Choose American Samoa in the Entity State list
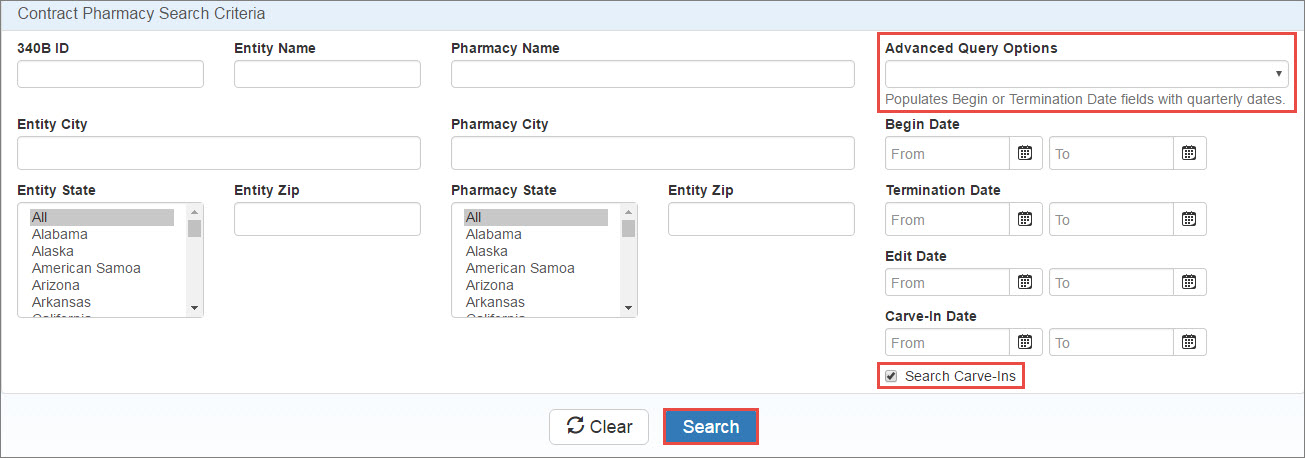1305x458 pixels. (86, 268)
